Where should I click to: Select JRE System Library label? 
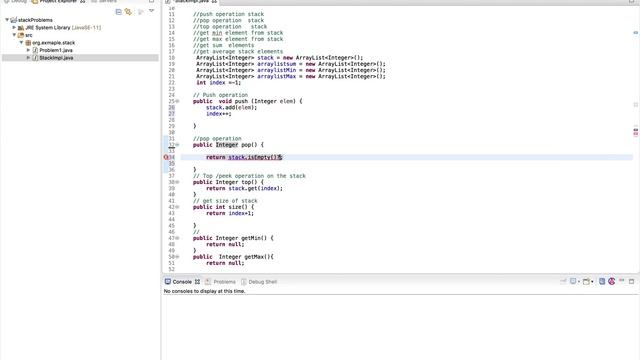click(x=48, y=27)
